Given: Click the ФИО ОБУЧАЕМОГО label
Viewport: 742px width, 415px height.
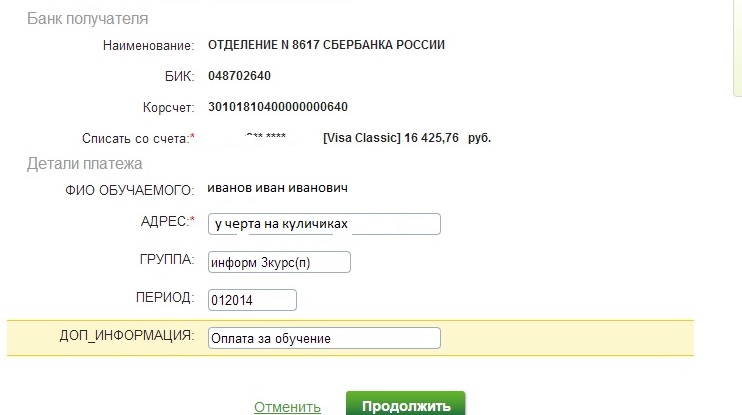Looking at the screenshot, I should [x=130, y=191].
